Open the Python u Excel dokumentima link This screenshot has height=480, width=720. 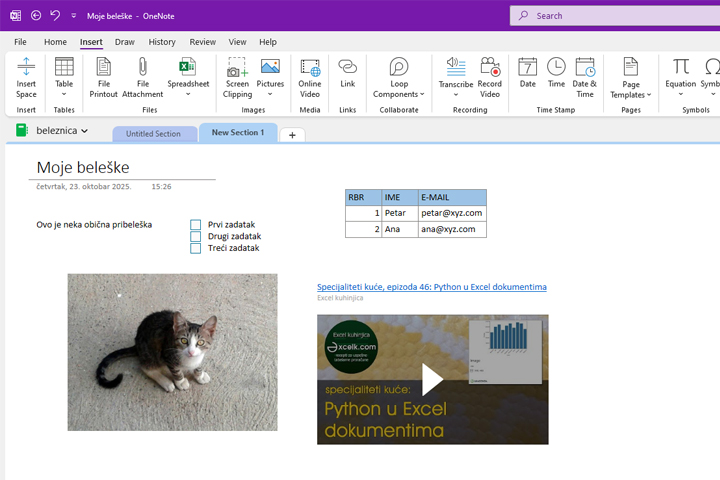pos(431,287)
